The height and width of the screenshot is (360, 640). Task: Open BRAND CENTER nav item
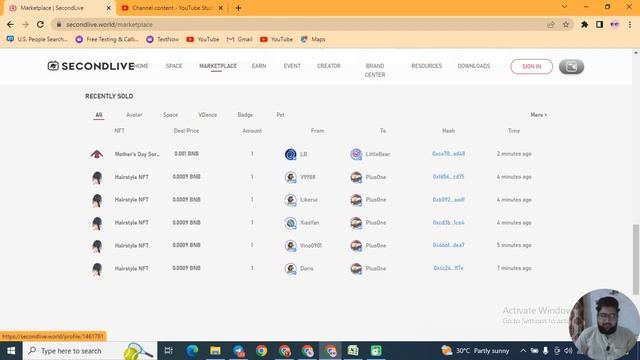point(375,70)
